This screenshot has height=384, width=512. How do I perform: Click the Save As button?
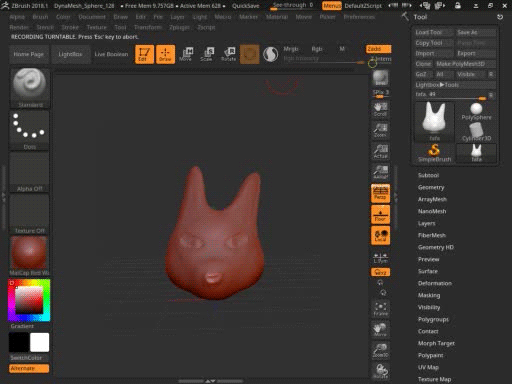475,32
